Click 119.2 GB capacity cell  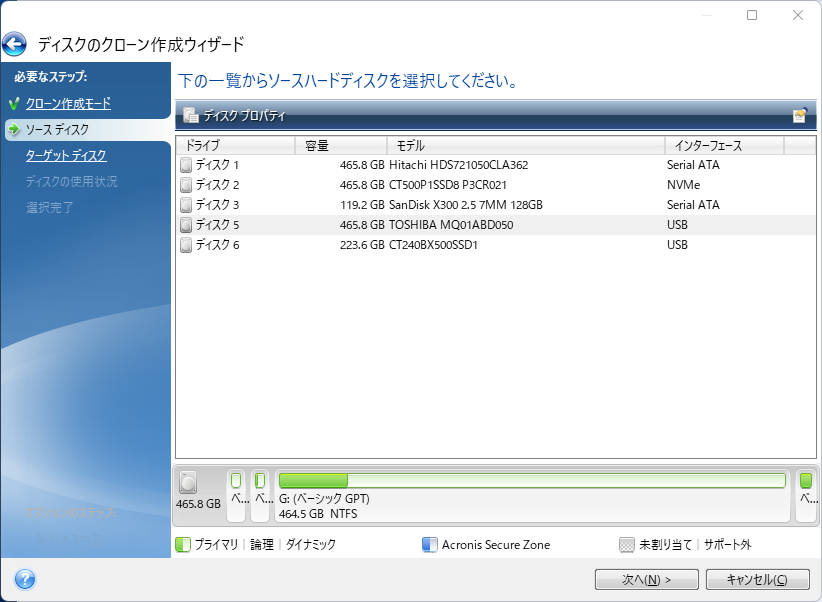click(362, 205)
